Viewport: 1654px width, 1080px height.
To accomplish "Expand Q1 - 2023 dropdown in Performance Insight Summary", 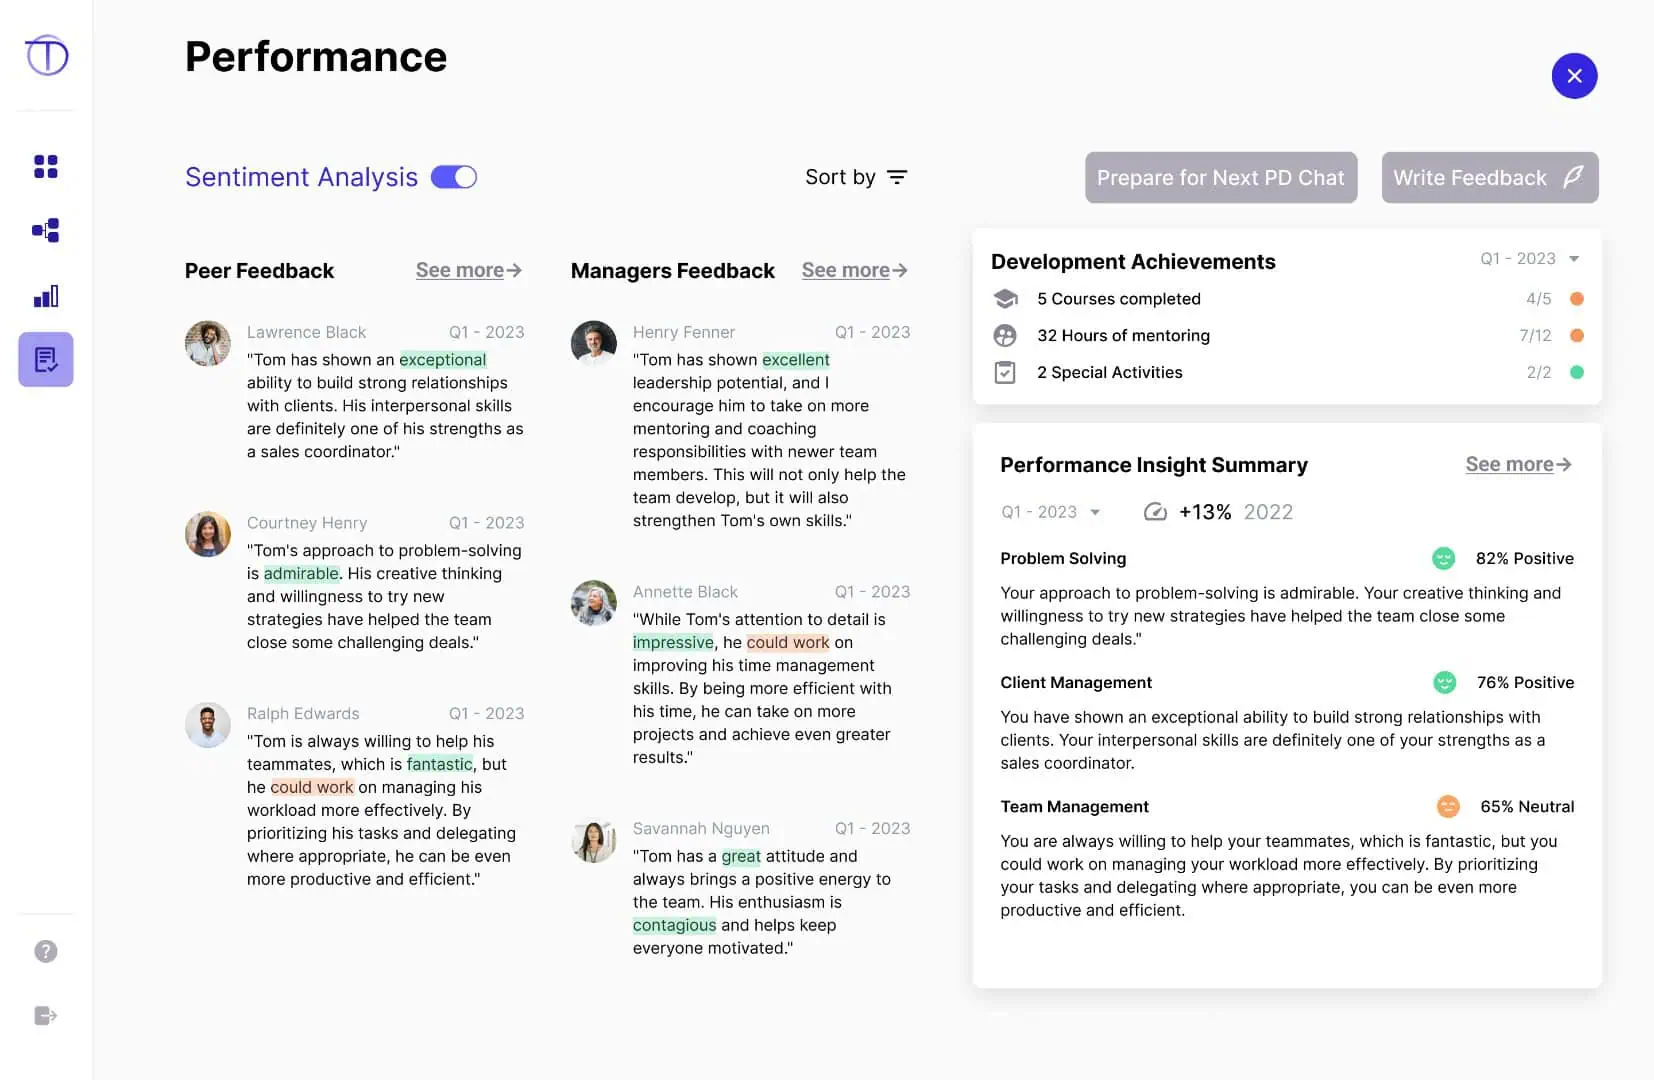I will click(1051, 512).
